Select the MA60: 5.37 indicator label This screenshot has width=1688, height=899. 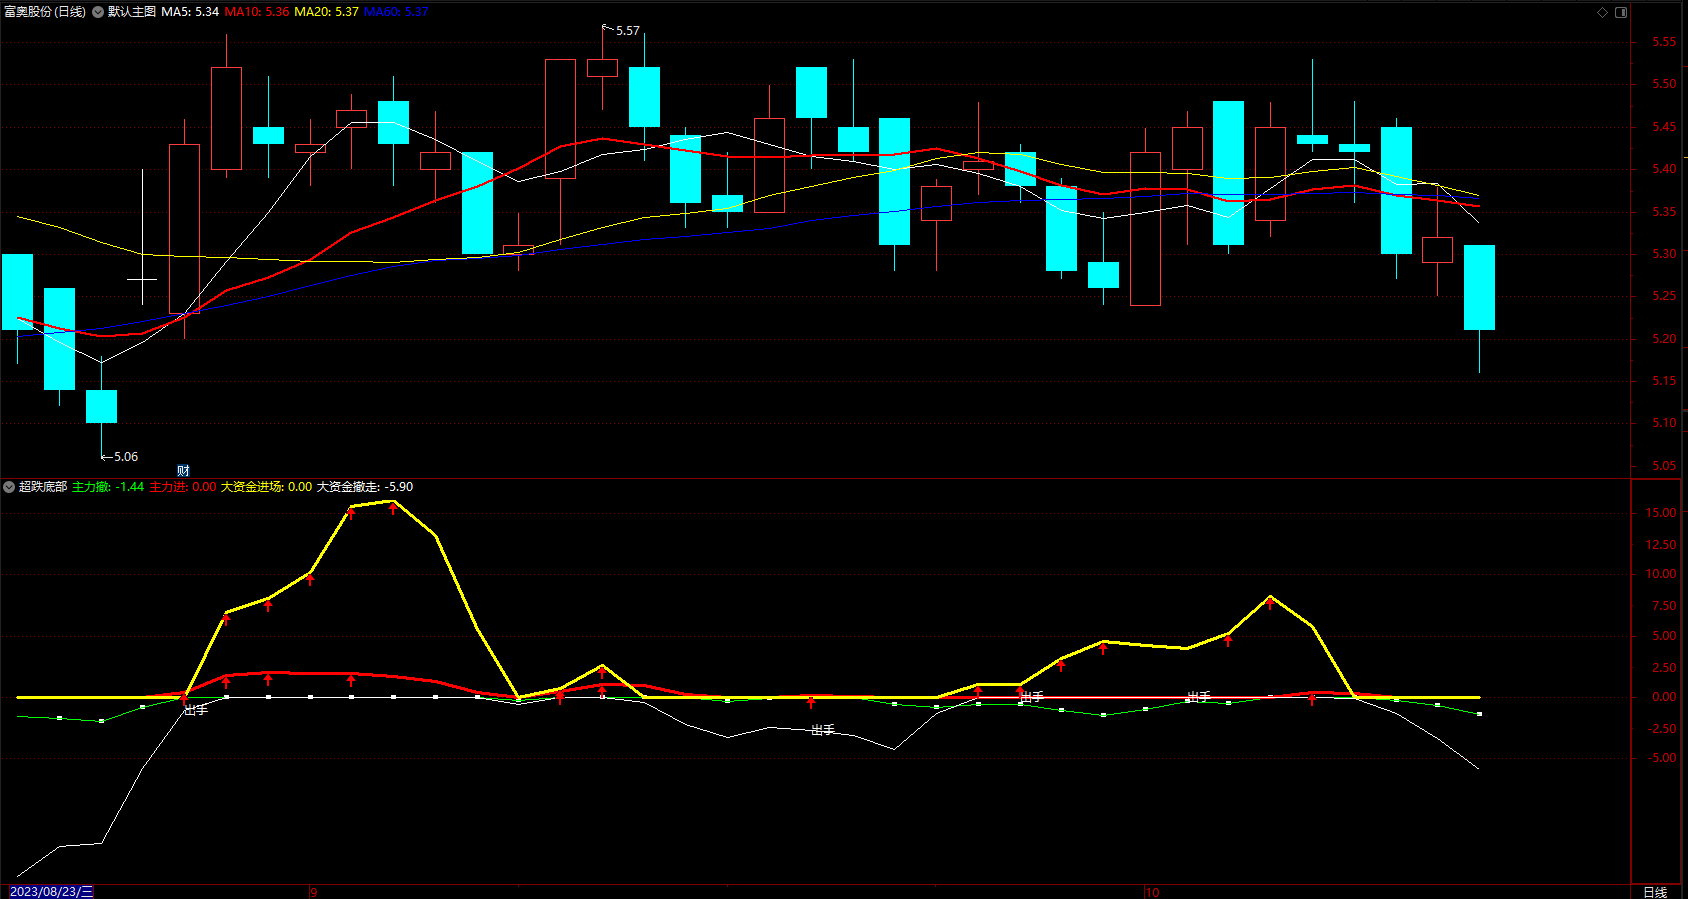[396, 12]
